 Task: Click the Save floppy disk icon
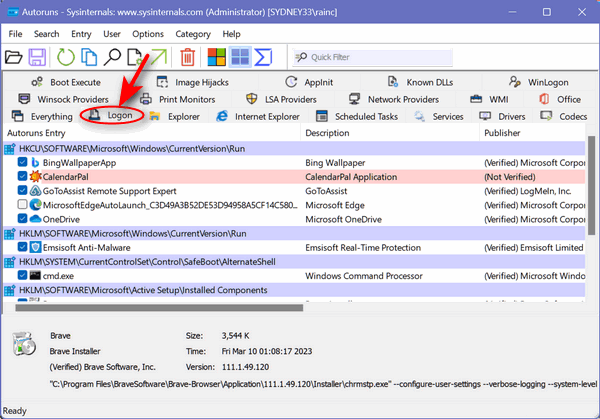37,57
